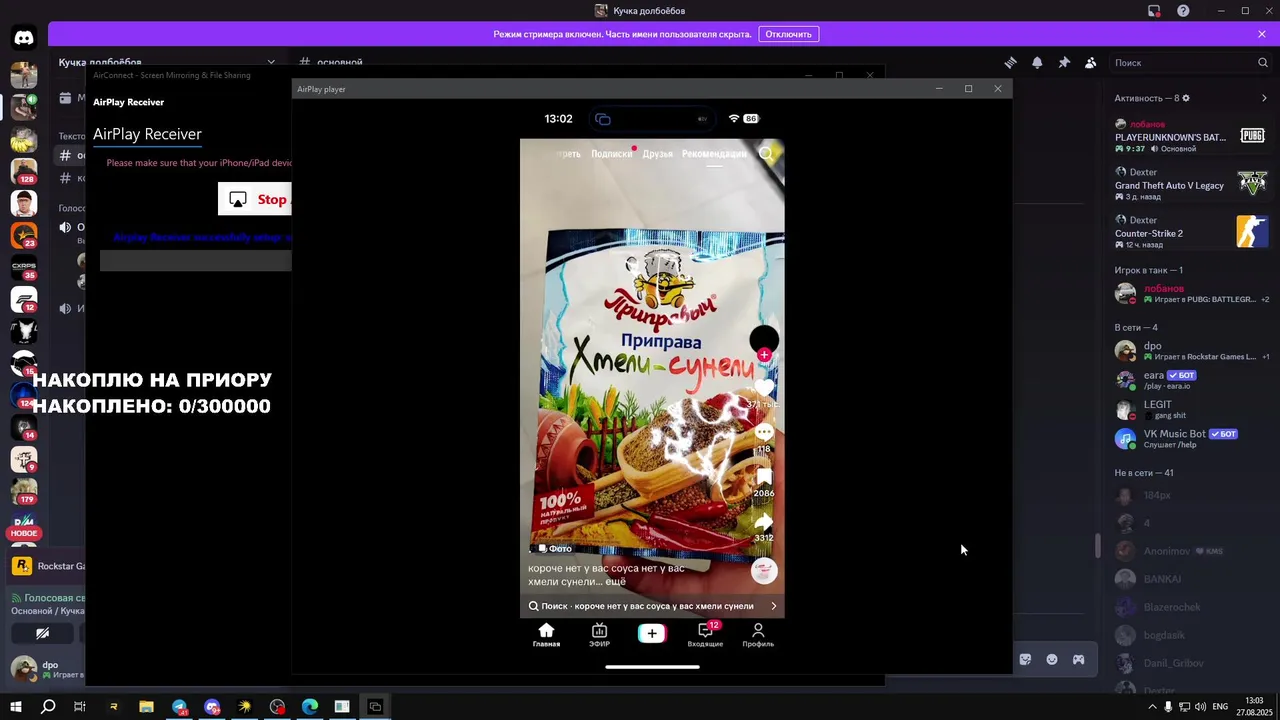Open the 'dpo' user avatar panel
The image size is (1280, 720).
coord(23,669)
